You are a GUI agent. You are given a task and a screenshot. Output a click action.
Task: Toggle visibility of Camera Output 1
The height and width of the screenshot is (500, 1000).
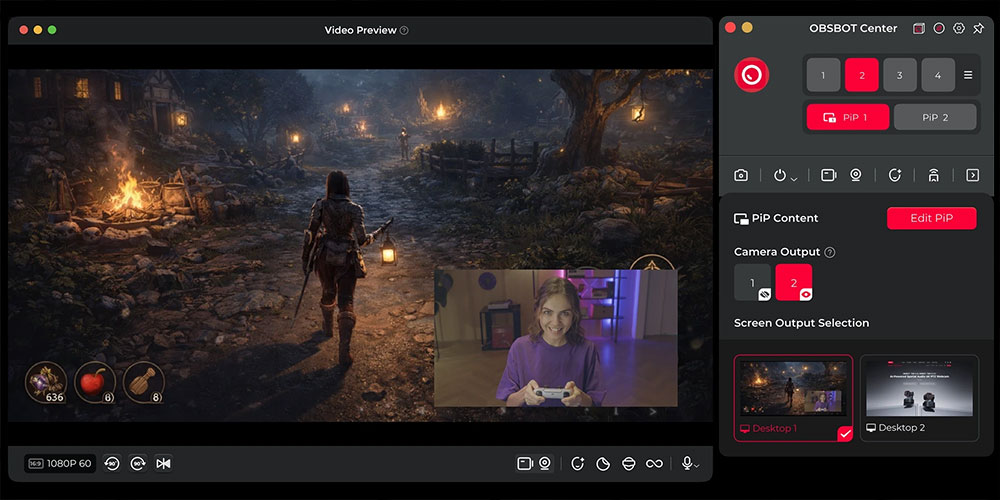point(765,294)
